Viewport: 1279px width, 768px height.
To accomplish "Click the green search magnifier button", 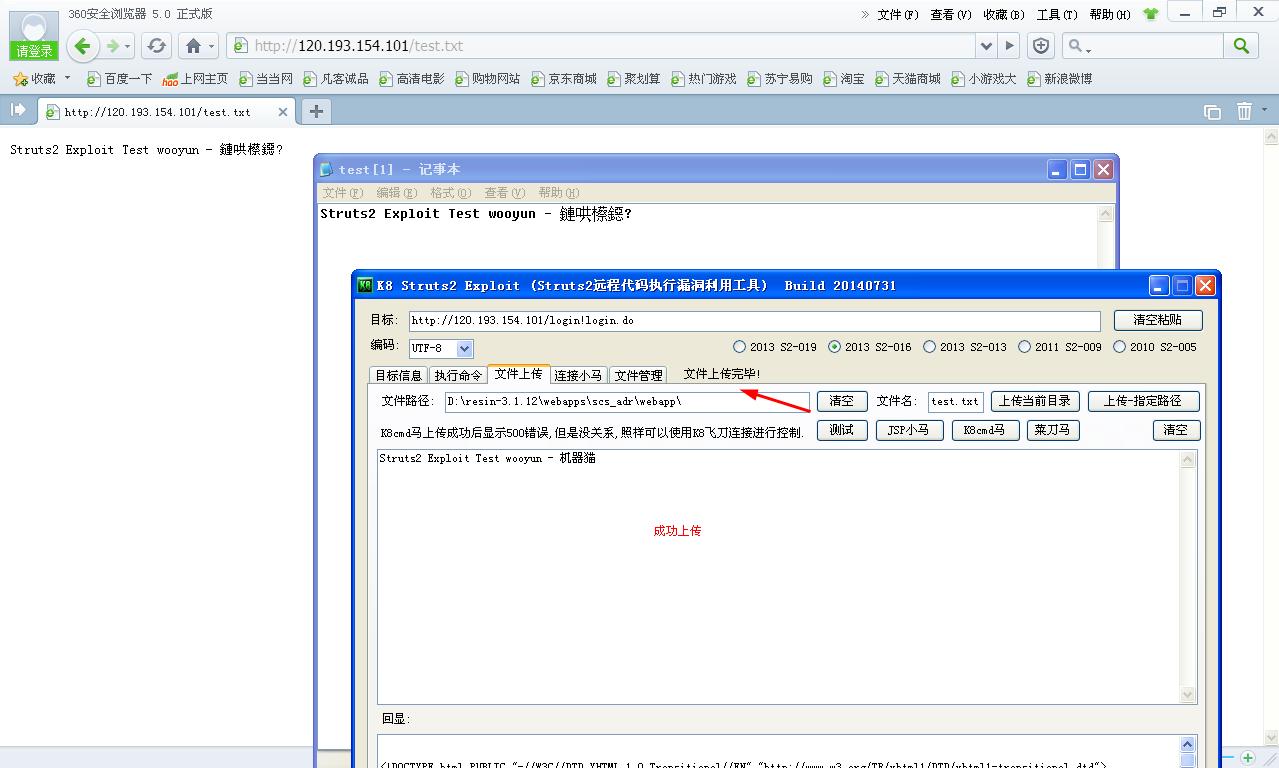I will click(1241, 46).
